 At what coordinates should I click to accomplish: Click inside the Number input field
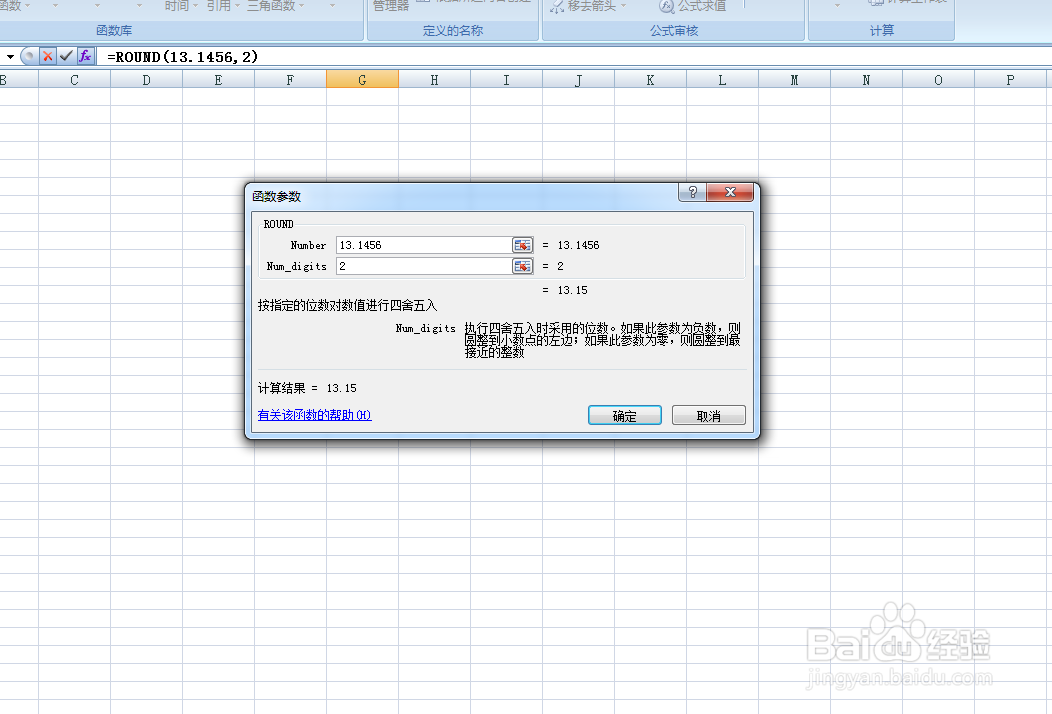pyautogui.click(x=424, y=245)
